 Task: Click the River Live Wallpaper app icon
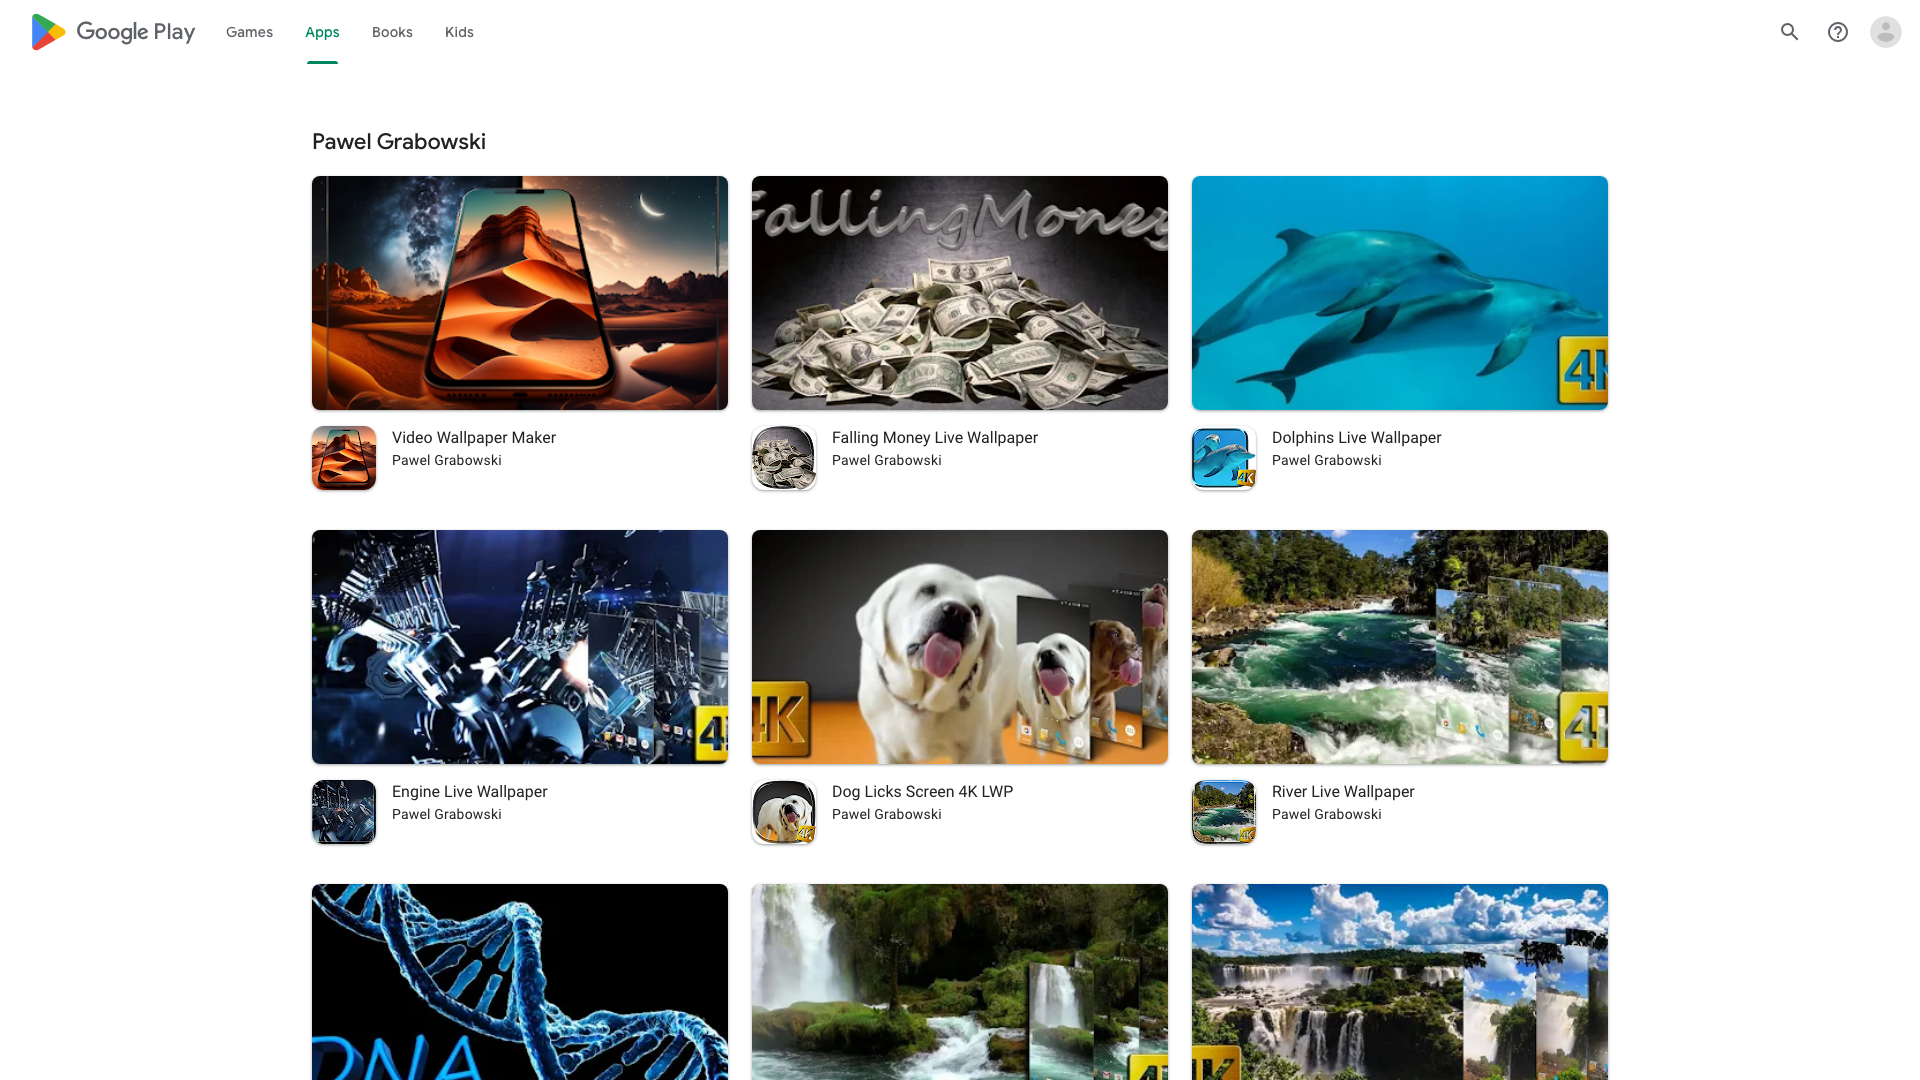coord(1224,812)
